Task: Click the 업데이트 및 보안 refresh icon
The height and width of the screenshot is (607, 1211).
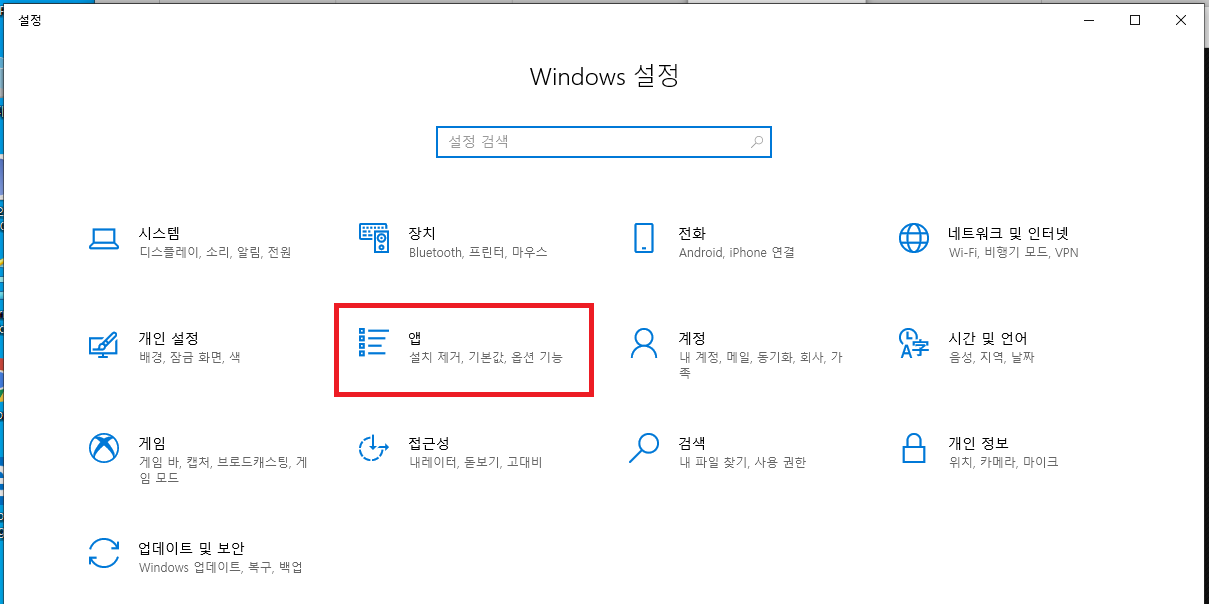Action: click(104, 553)
